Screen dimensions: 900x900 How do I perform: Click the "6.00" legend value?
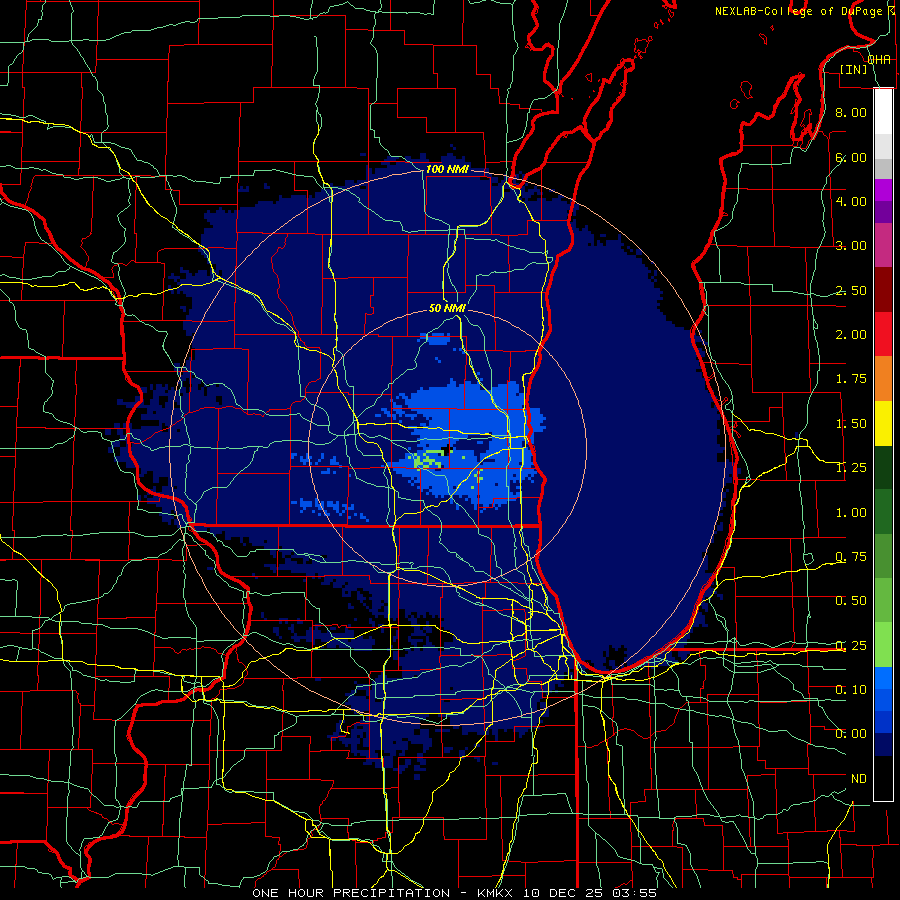[x=850, y=157]
